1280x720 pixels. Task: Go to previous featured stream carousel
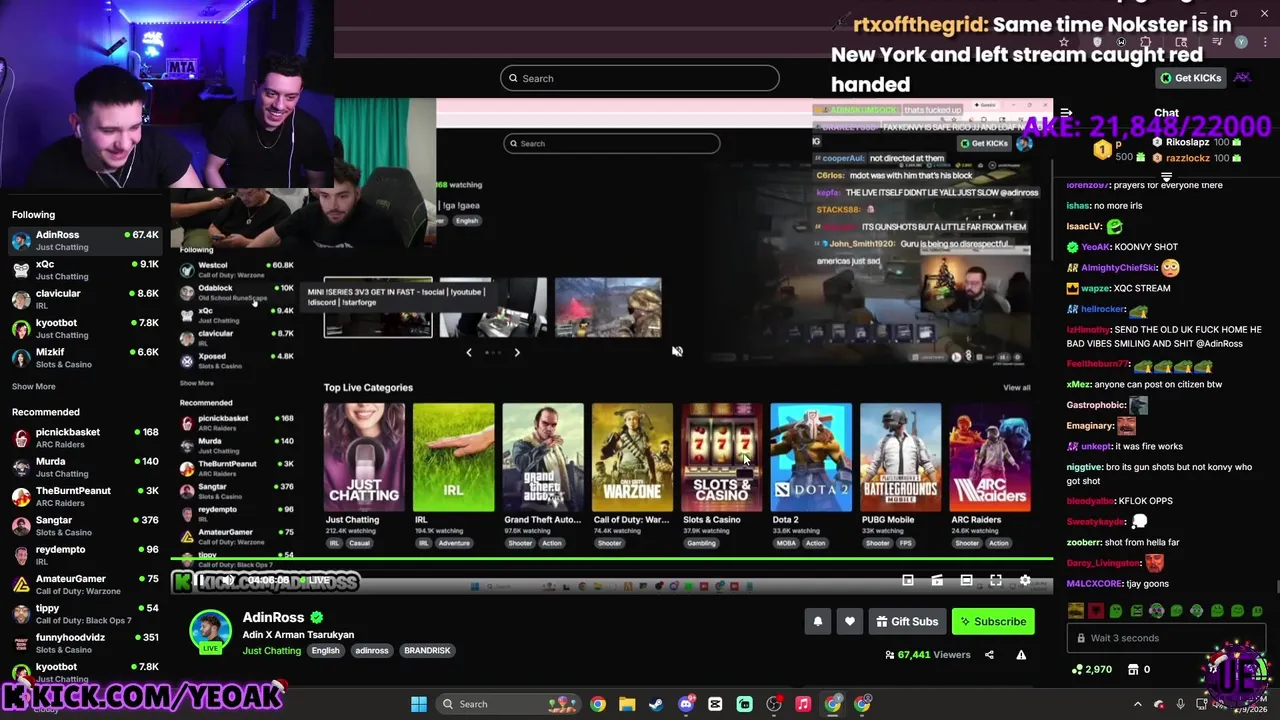(468, 352)
